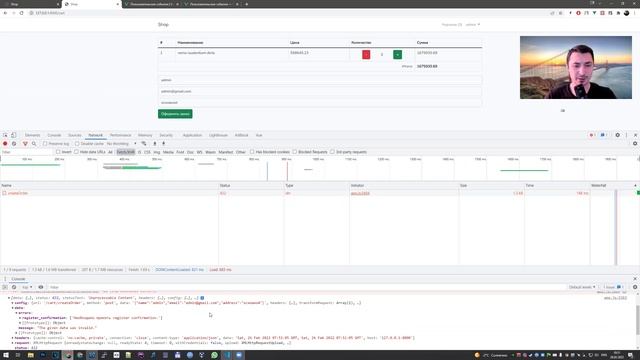Click the green order submit button
640x360 pixels.
click(x=175, y=114)
